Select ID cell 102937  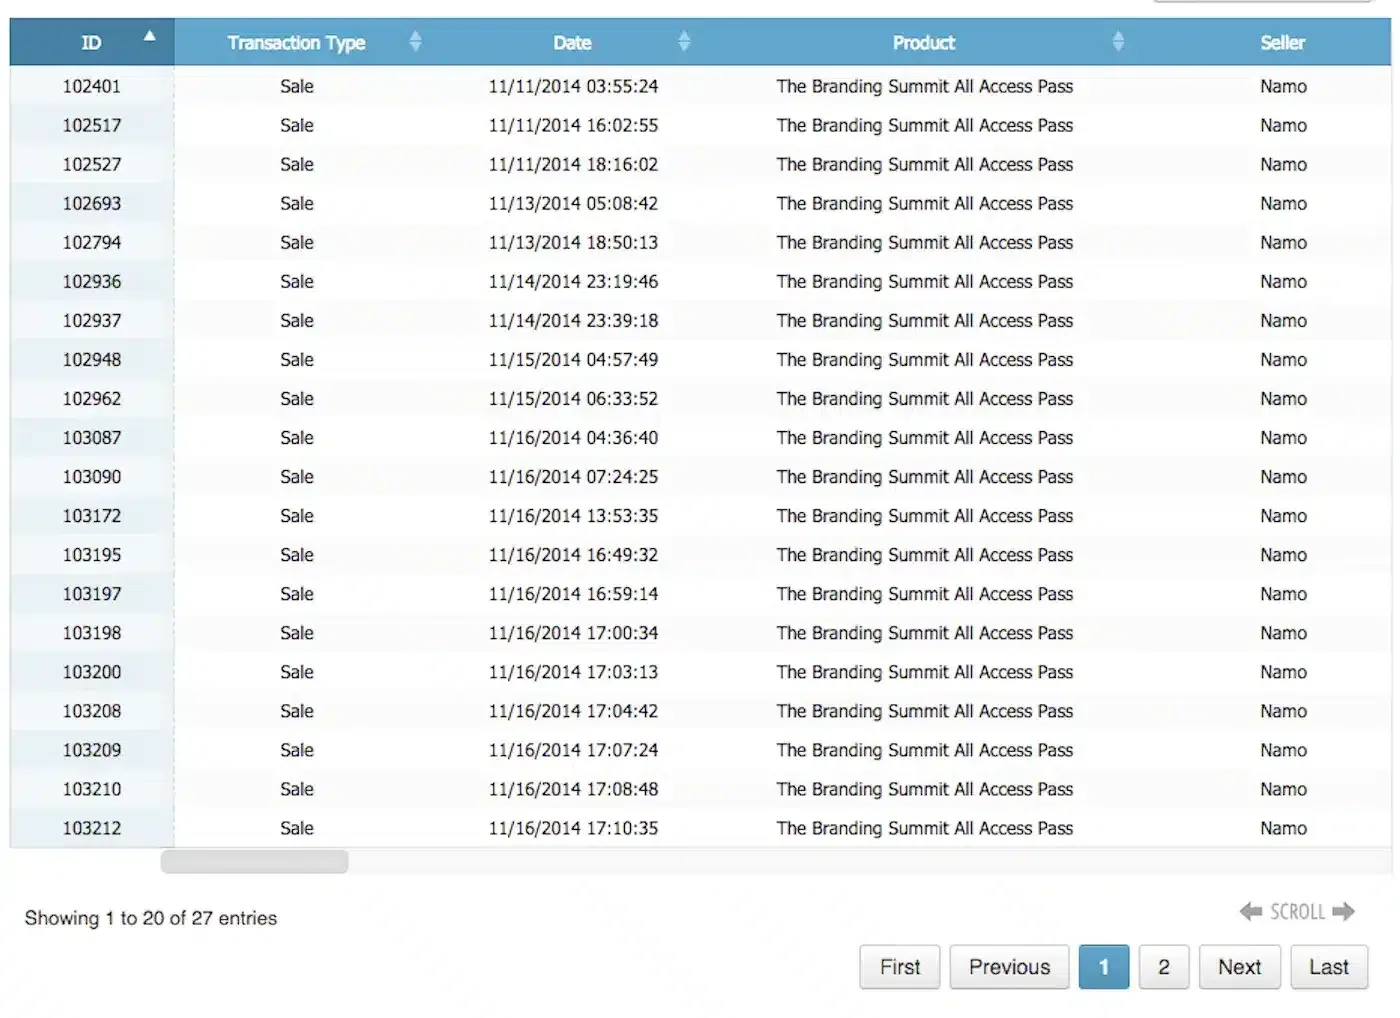pyautogui.click(x=92, y=320)
